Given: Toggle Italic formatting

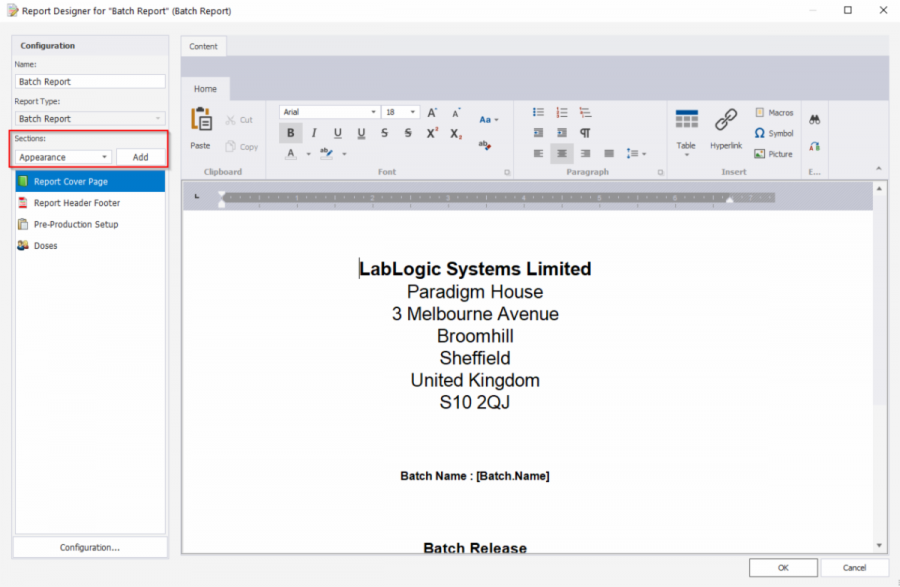Looking at the screenshot, I should pos(314,133).
